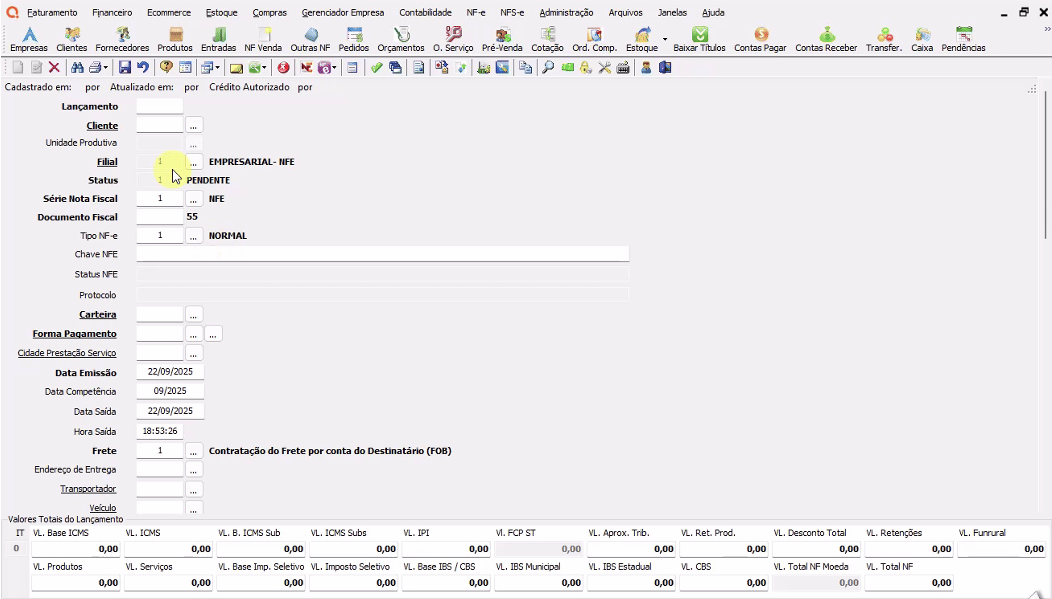Click the Data Emissão date field

point(170,372)
